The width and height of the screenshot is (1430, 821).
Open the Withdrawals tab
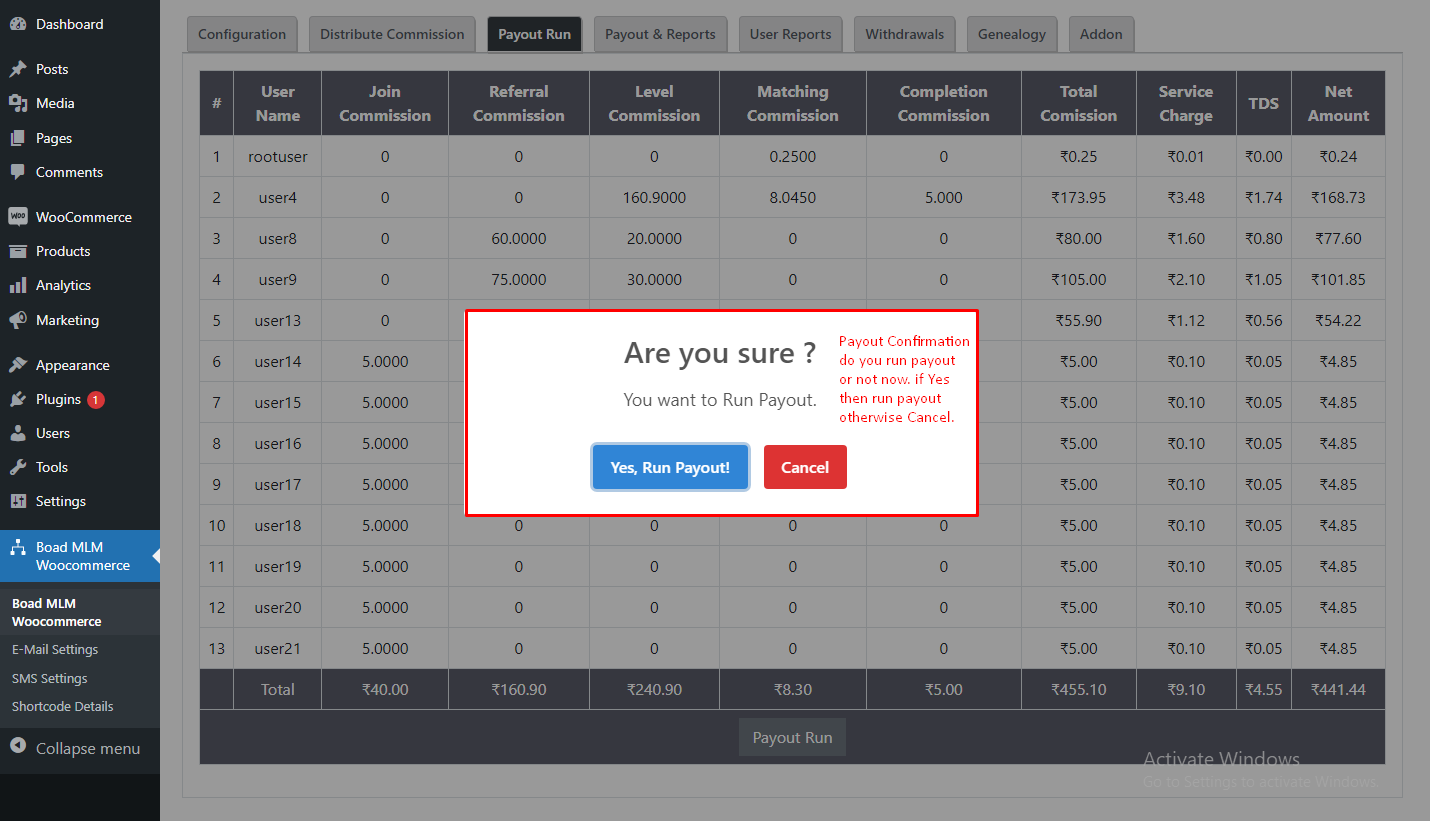click(904, 34)
